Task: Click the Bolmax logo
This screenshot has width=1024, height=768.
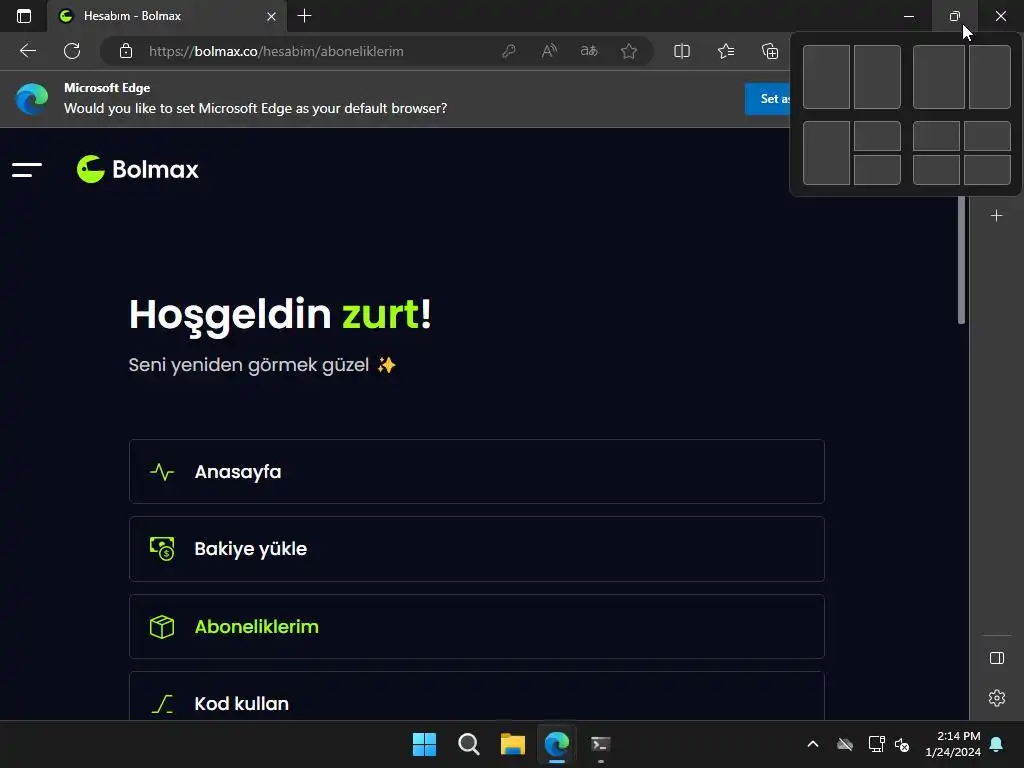Action: (138, 169)
